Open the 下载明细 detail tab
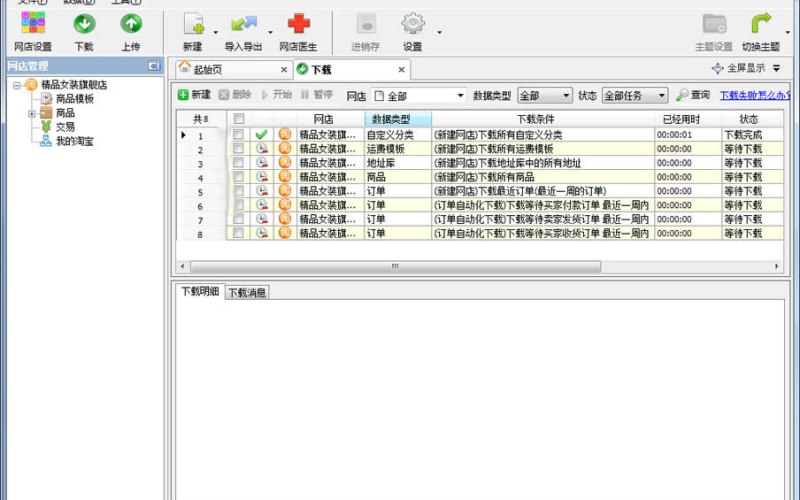This screenshot has width=800, height=500. (200, 291)
